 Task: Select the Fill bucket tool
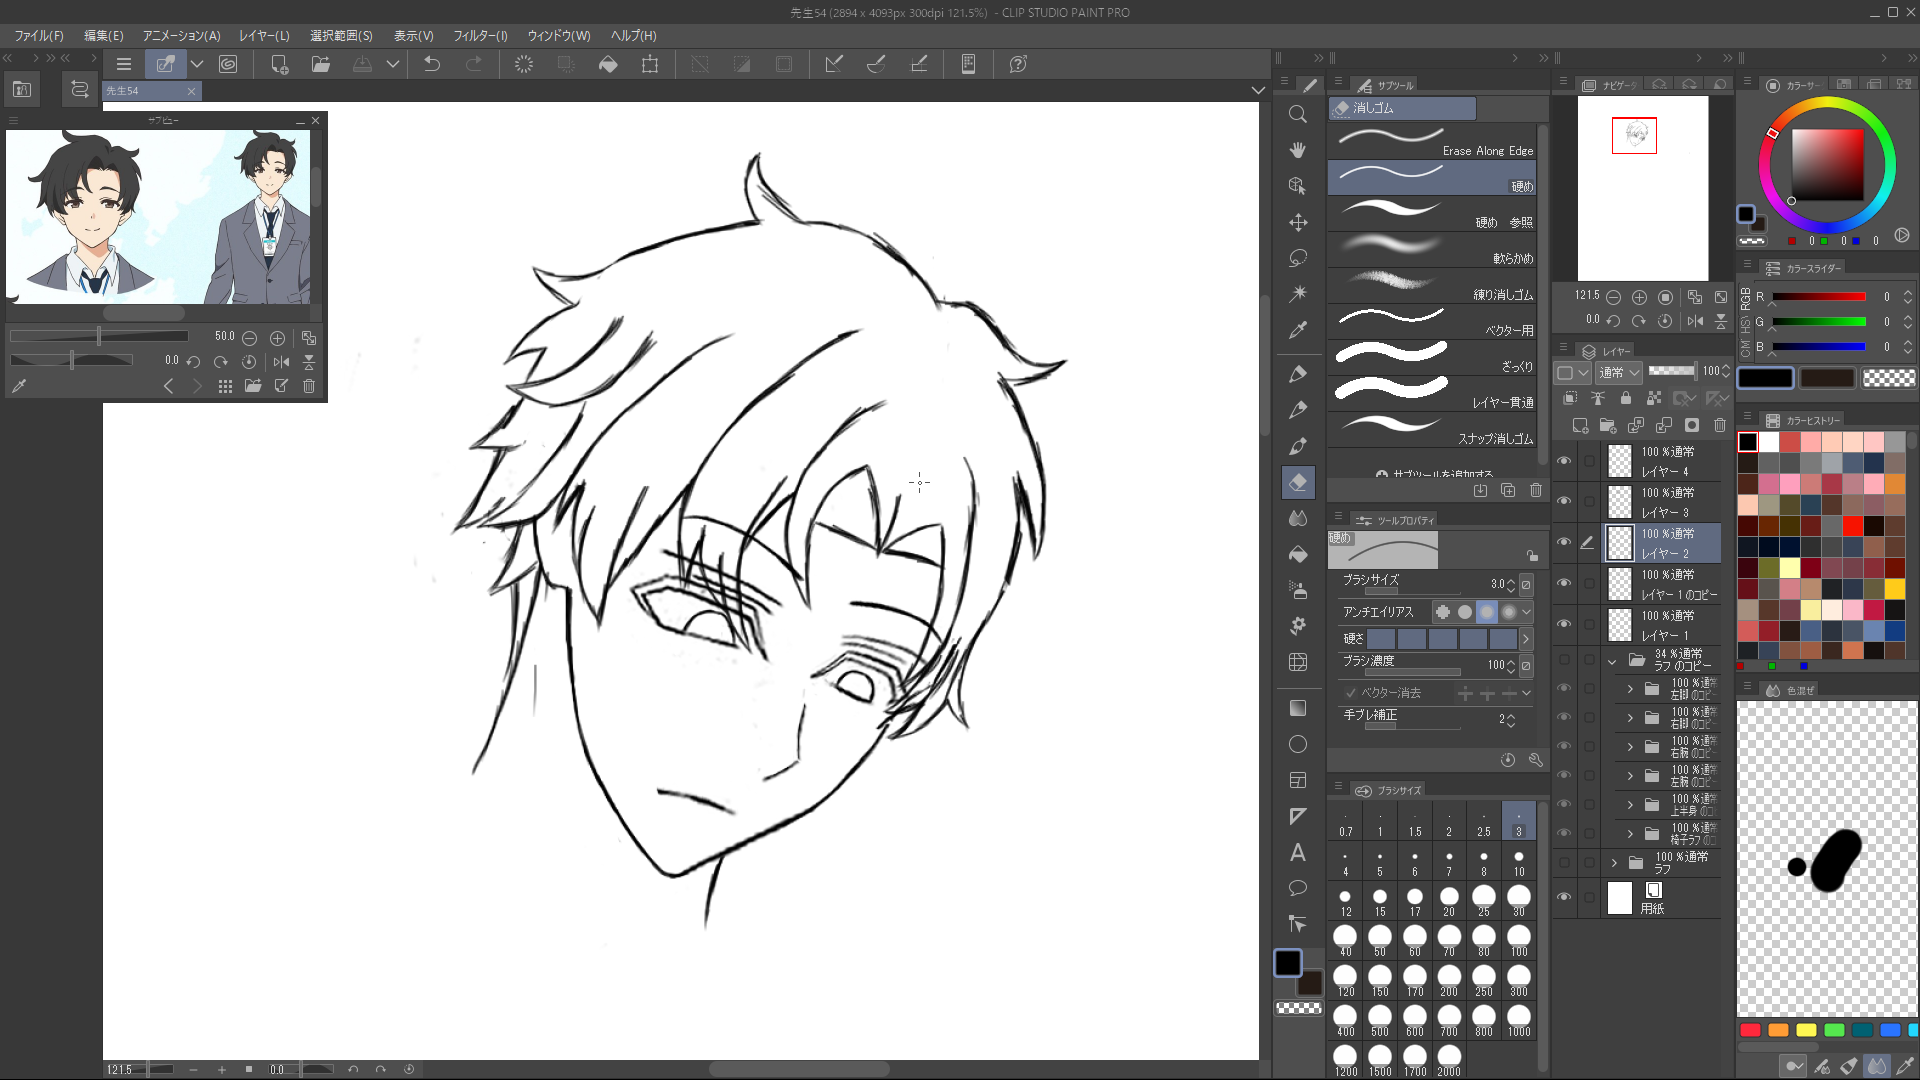point(1298,554)
